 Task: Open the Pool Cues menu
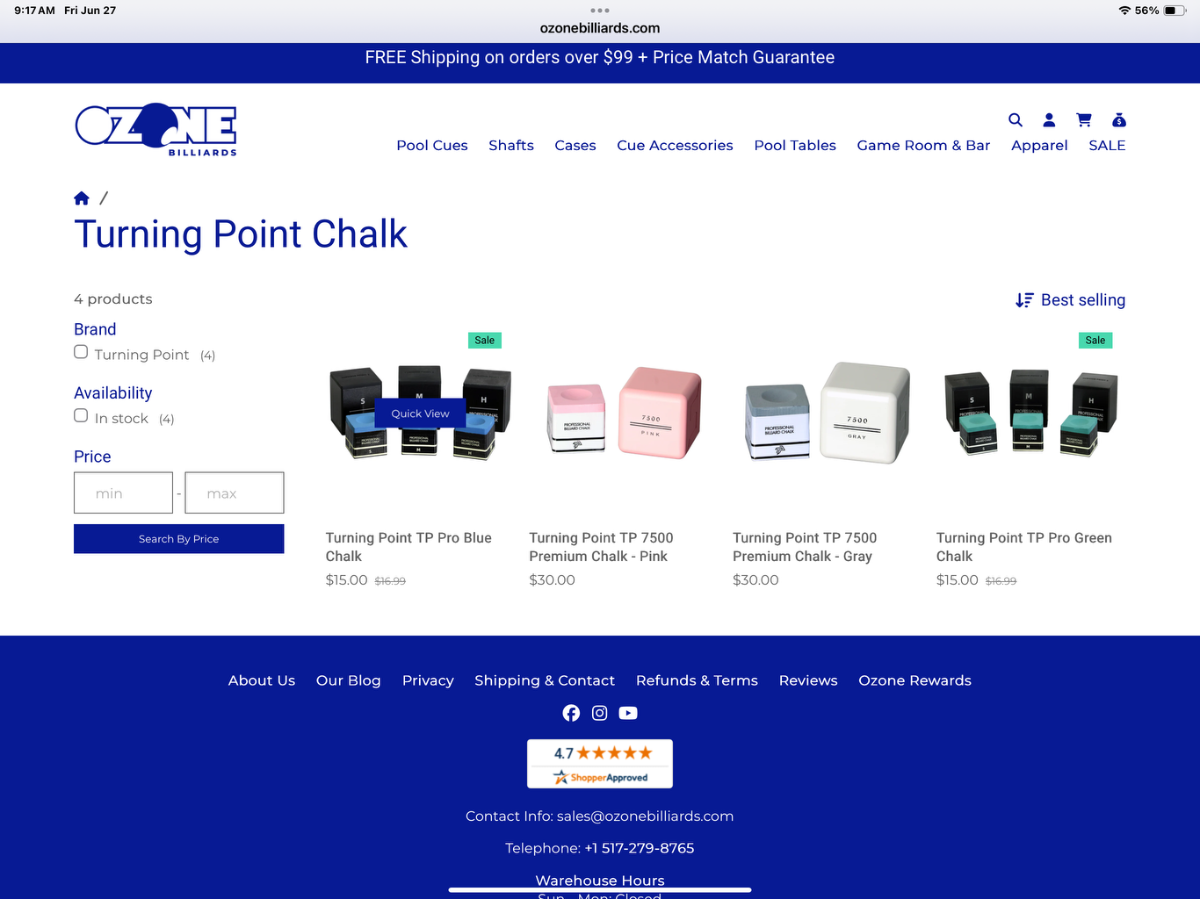click(432, 145)
